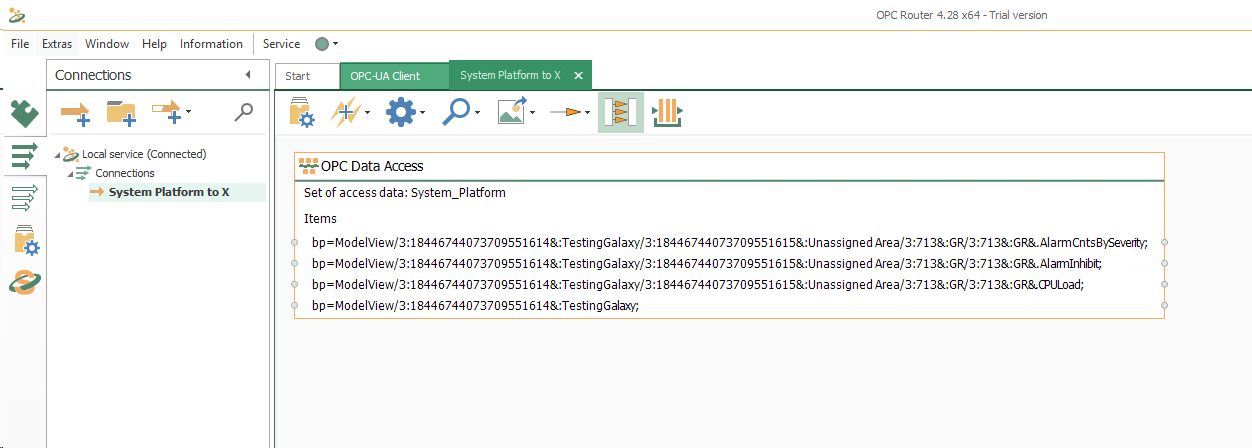Open the Information menu
1252x448 pixels.
(211, 44)
